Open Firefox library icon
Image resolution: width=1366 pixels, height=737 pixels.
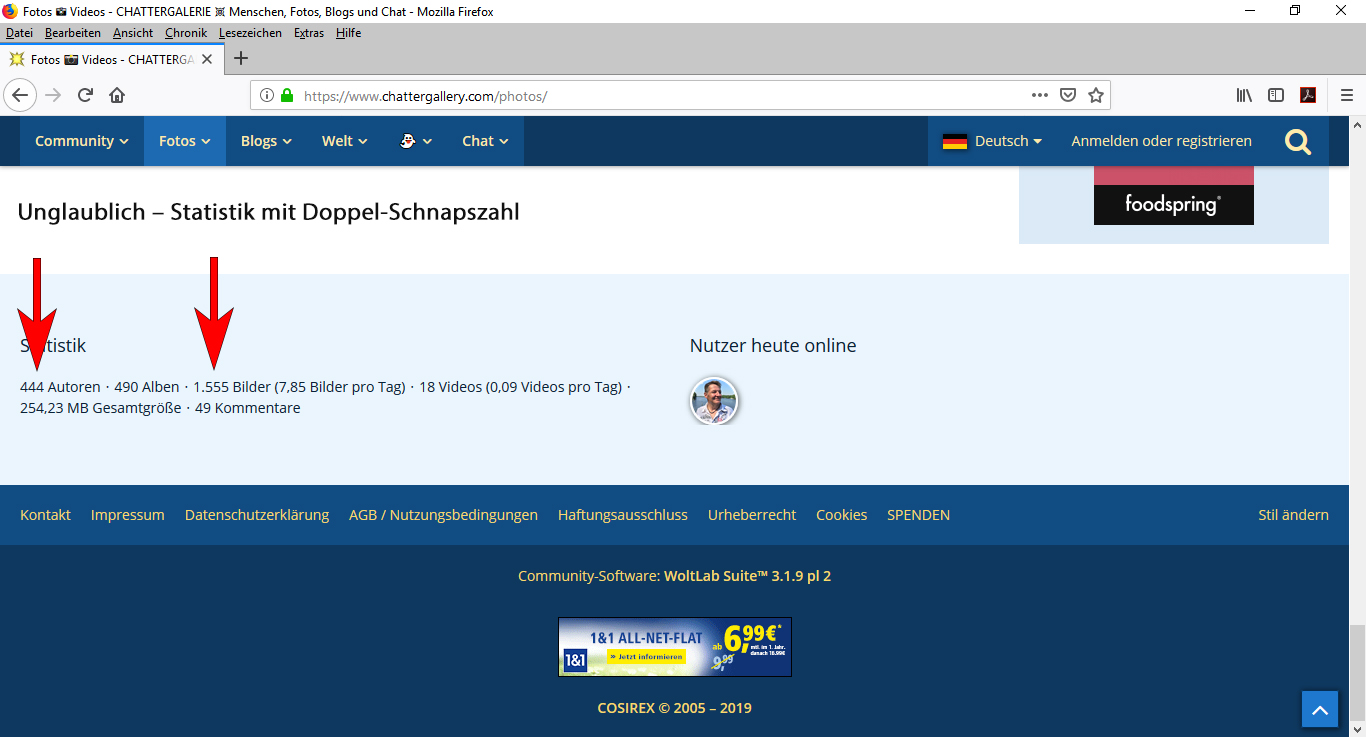click(x=1244, y=95)
